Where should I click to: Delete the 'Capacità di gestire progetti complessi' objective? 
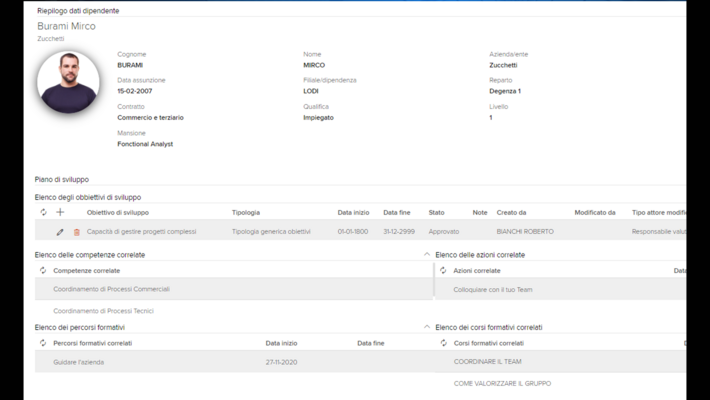(76, 232)
